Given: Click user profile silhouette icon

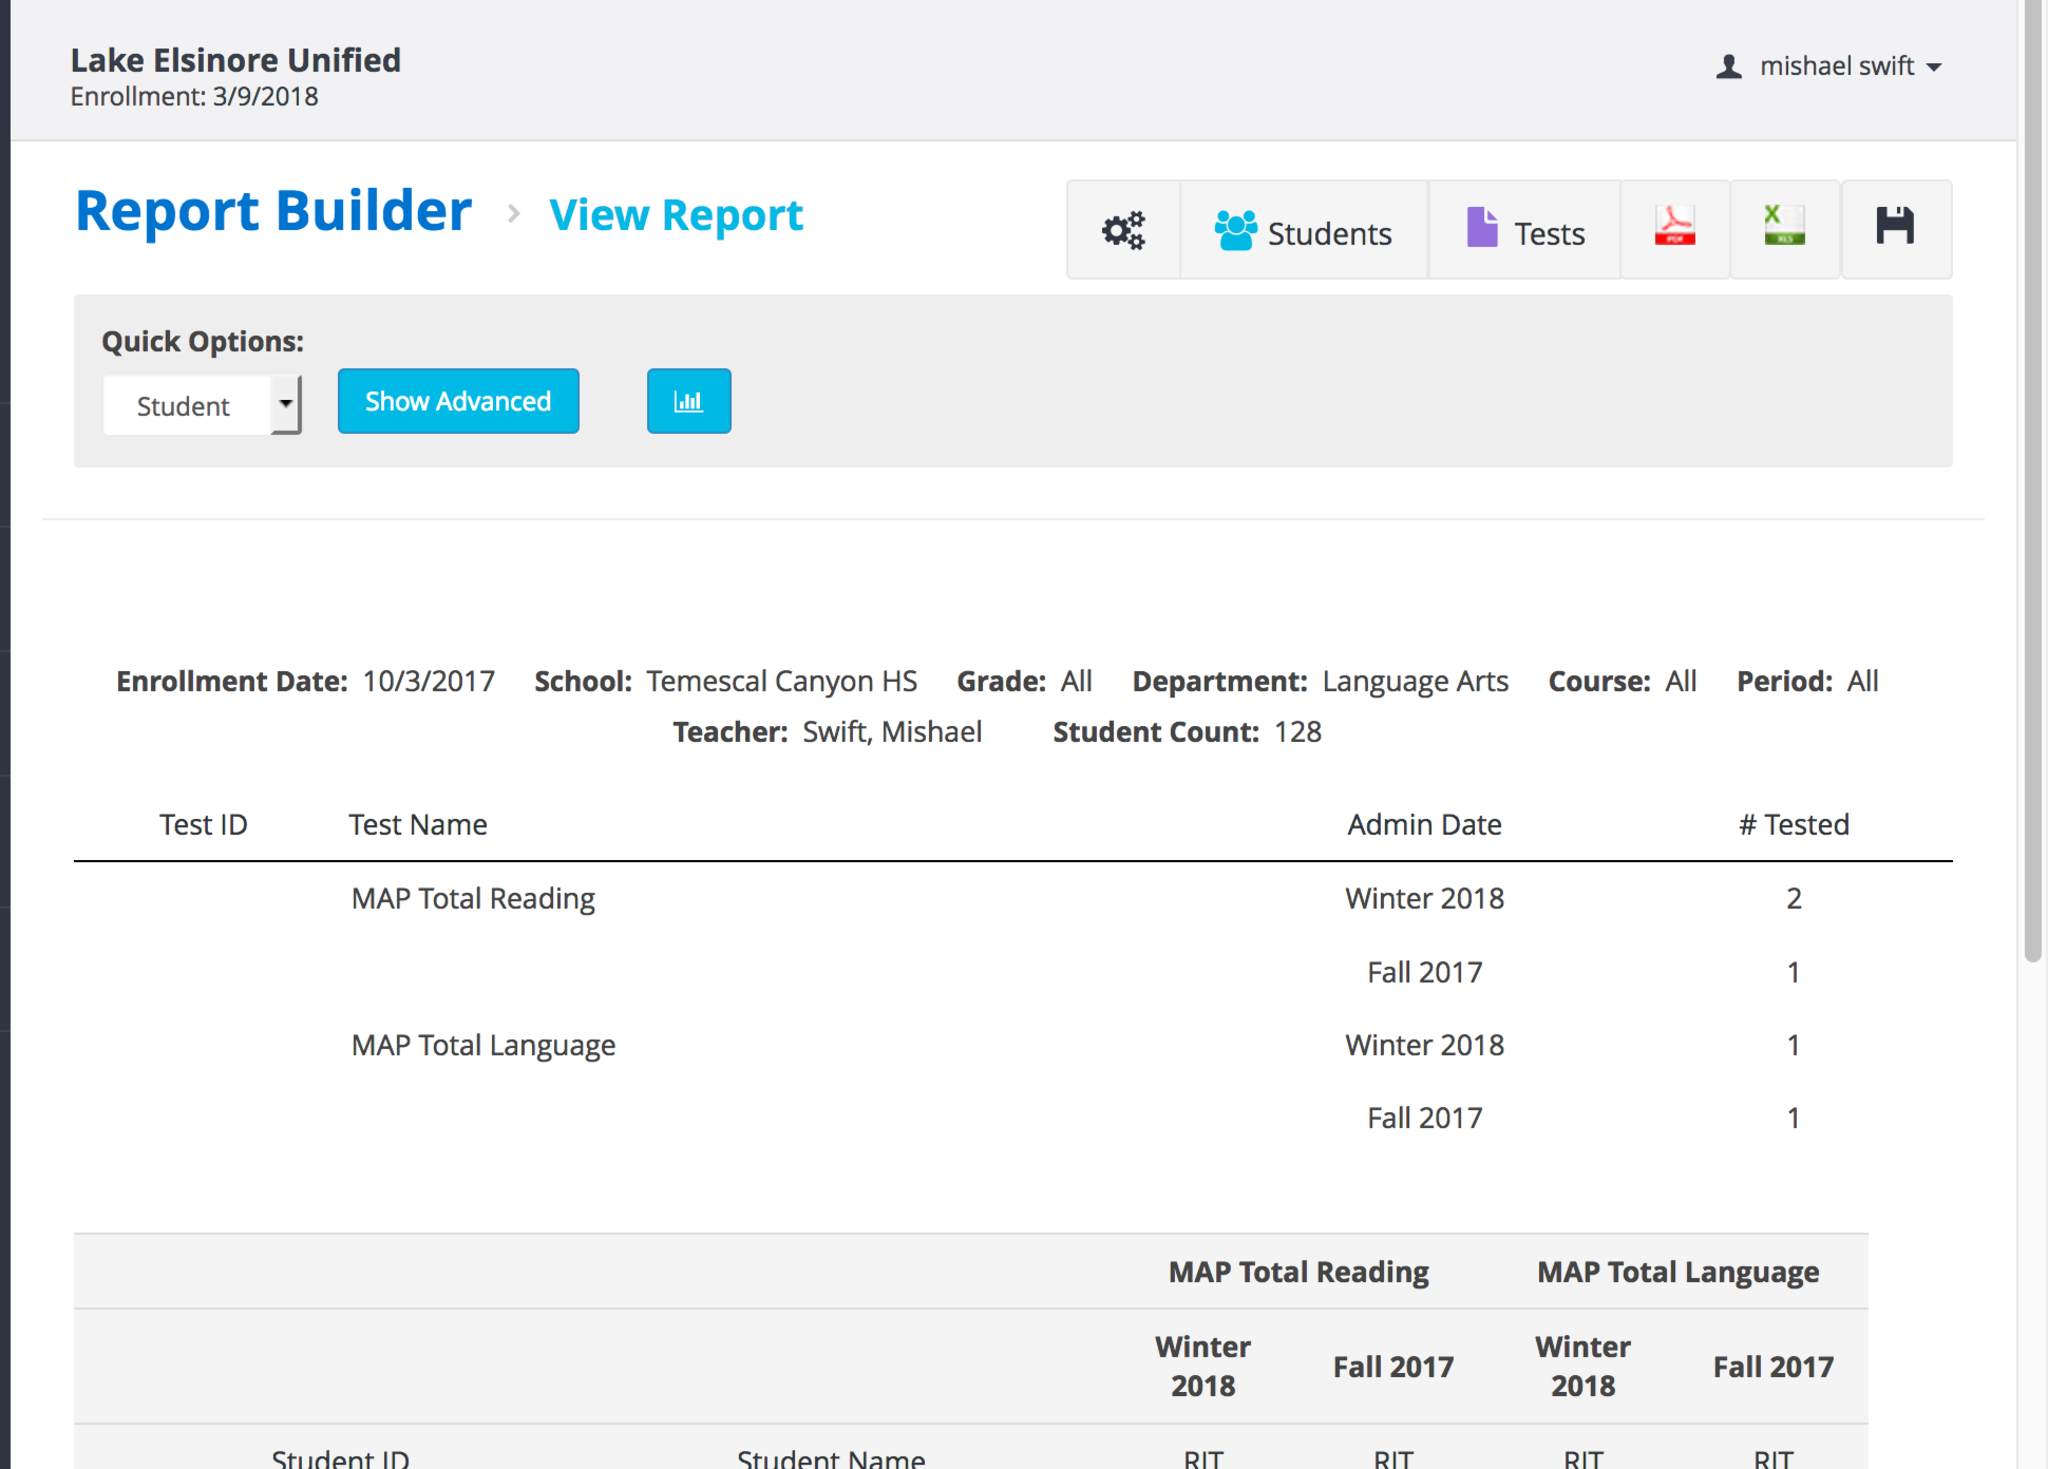Looking at the screenshot, I should coord(1729,67).
